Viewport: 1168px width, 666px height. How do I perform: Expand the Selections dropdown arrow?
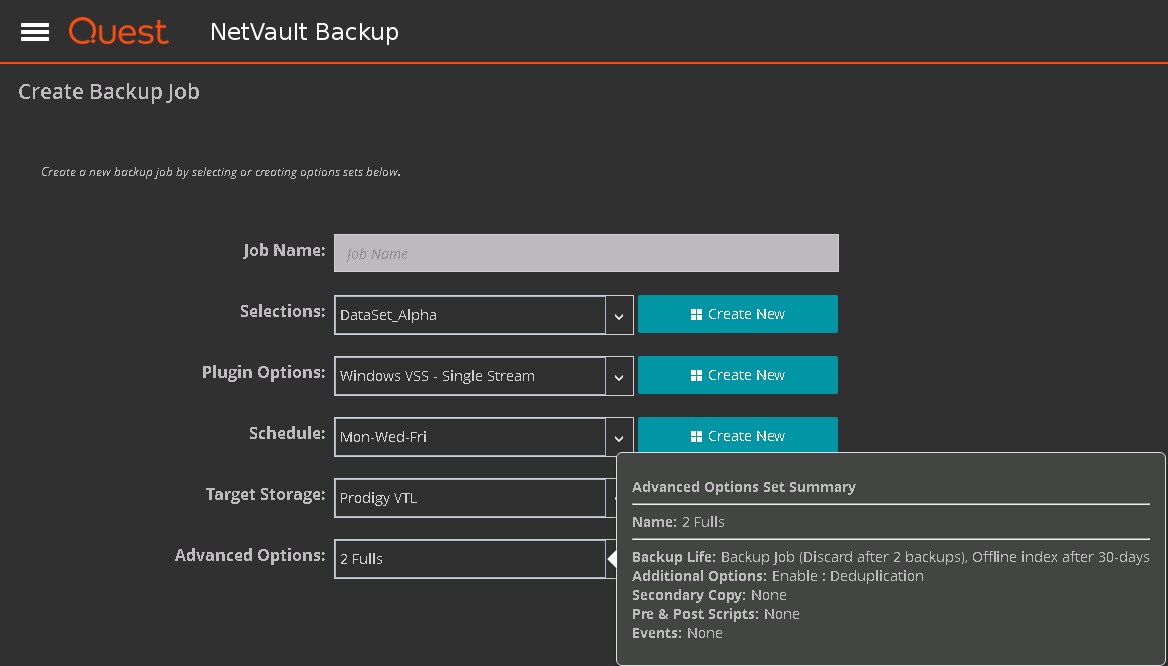click(619, 315)
